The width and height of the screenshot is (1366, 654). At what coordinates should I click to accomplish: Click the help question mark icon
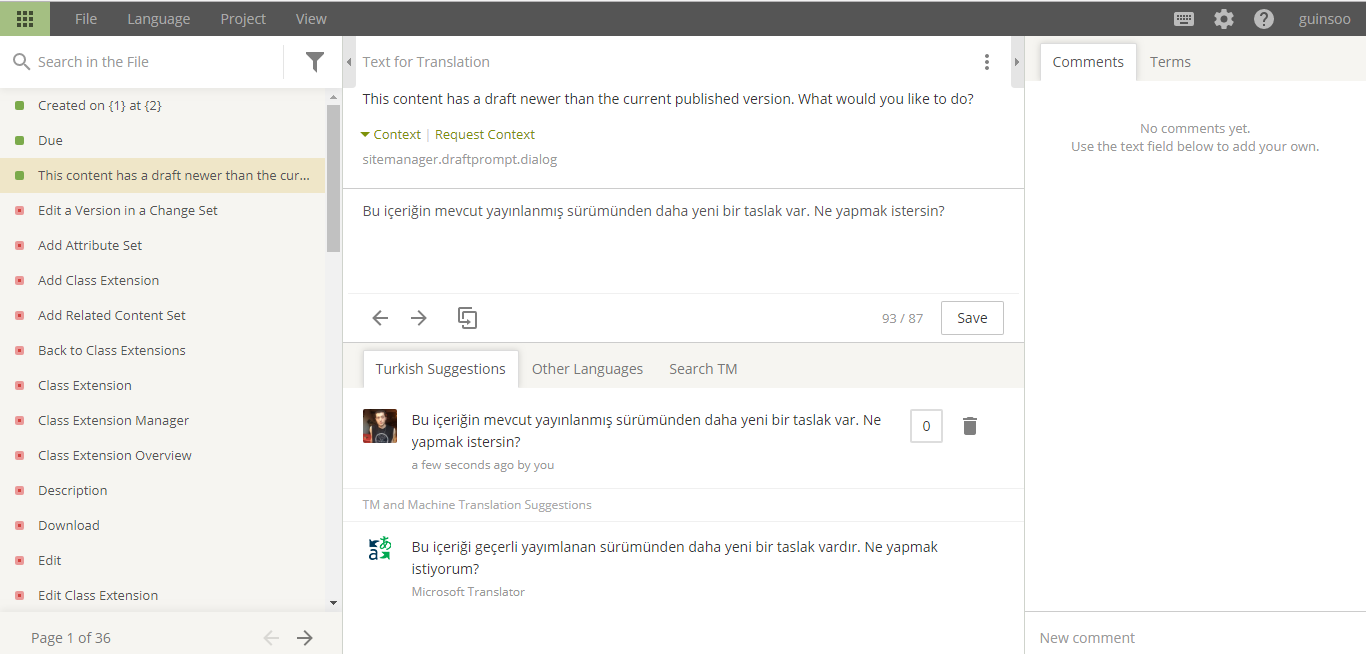1264,18
